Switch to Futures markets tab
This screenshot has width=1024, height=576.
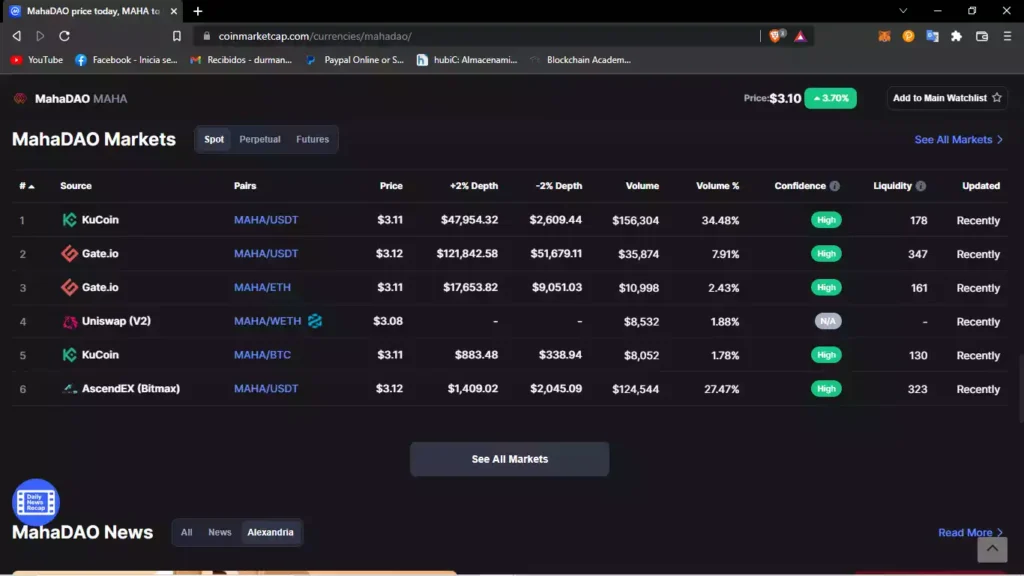(x=312, y=140)
